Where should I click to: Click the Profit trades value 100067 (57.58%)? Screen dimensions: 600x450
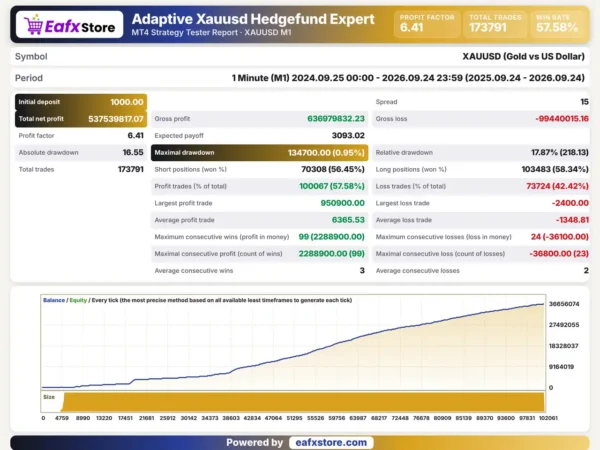click(x=332, y=186)
